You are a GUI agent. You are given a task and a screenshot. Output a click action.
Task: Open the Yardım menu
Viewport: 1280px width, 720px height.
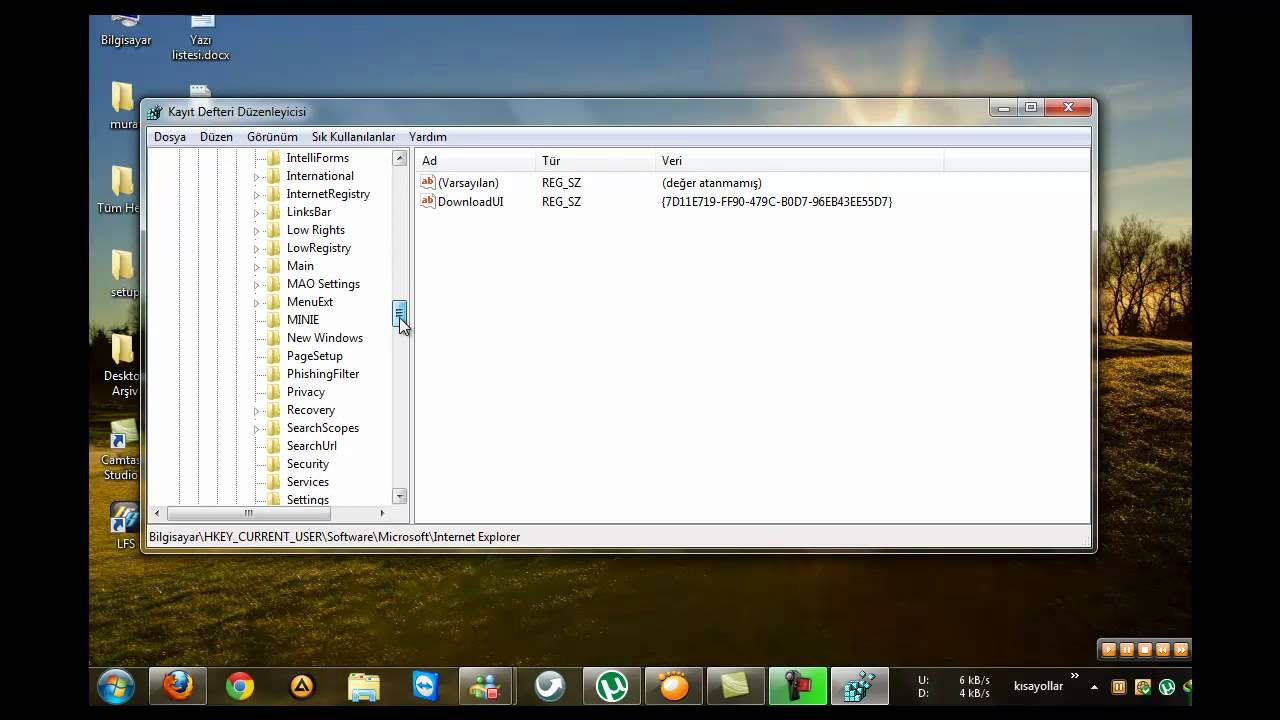[428, 137]
